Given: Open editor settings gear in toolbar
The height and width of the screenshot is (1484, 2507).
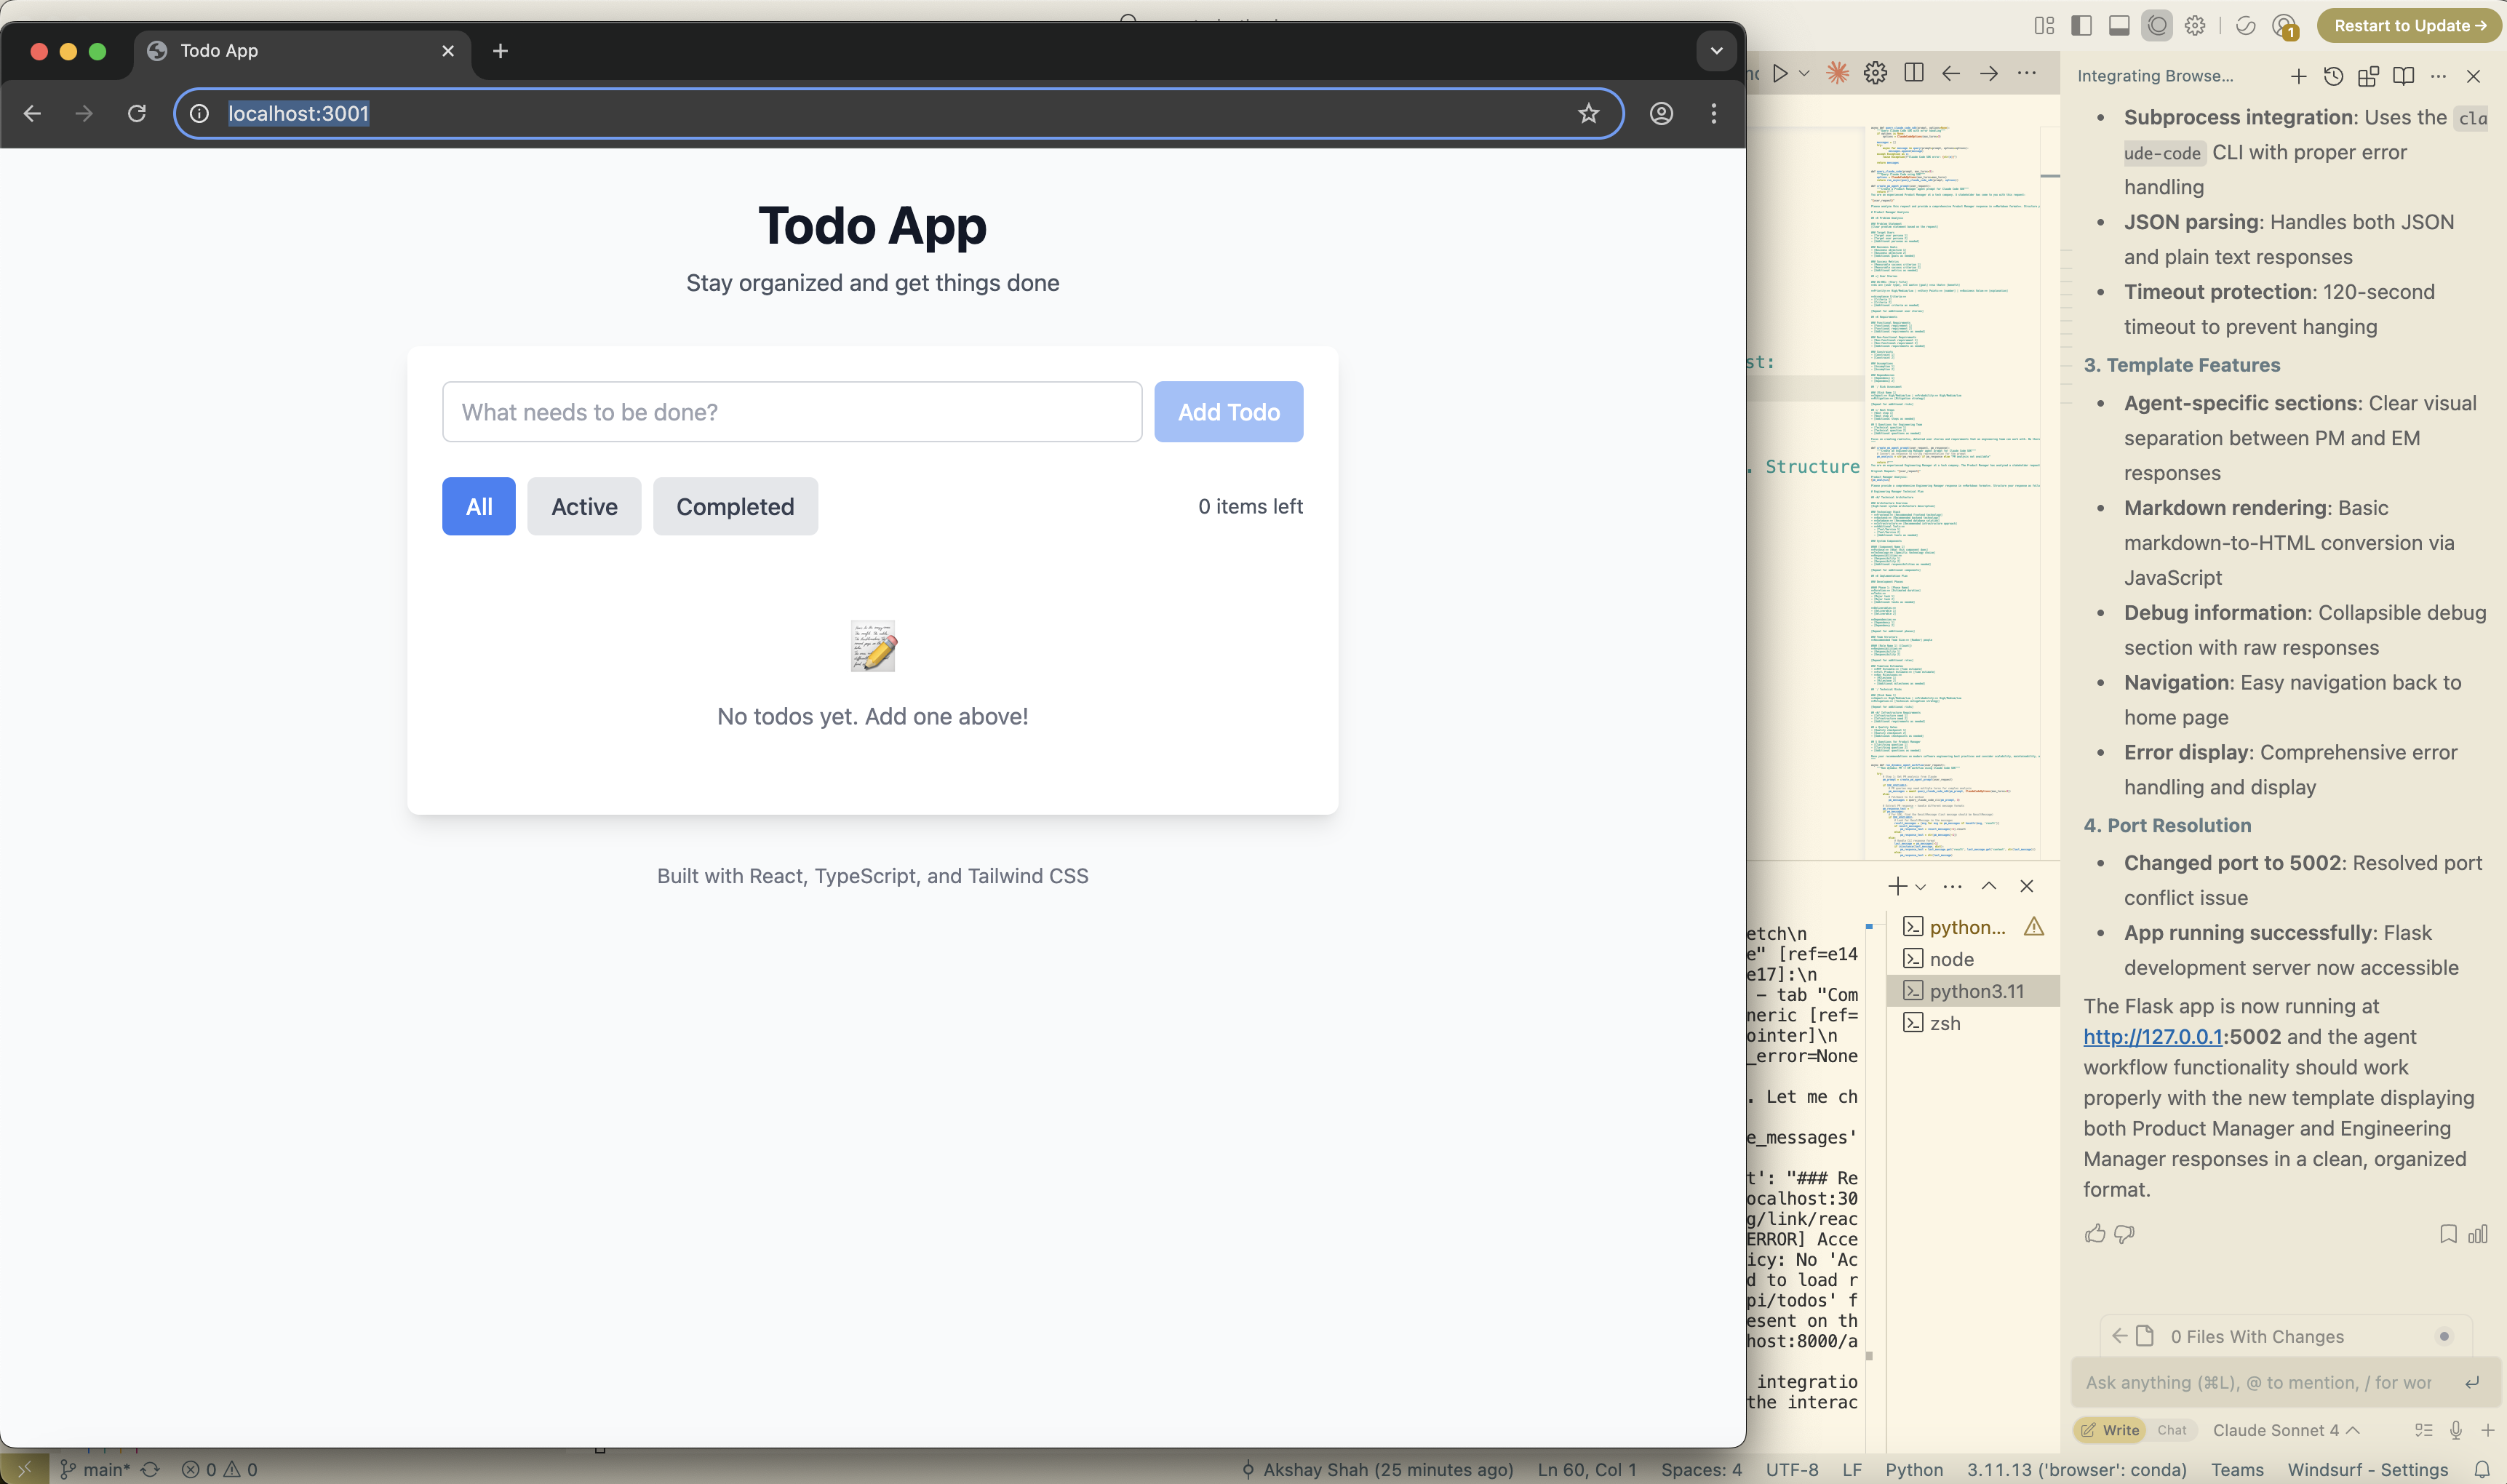Looking at the screenshot, I should point(1875,73).
